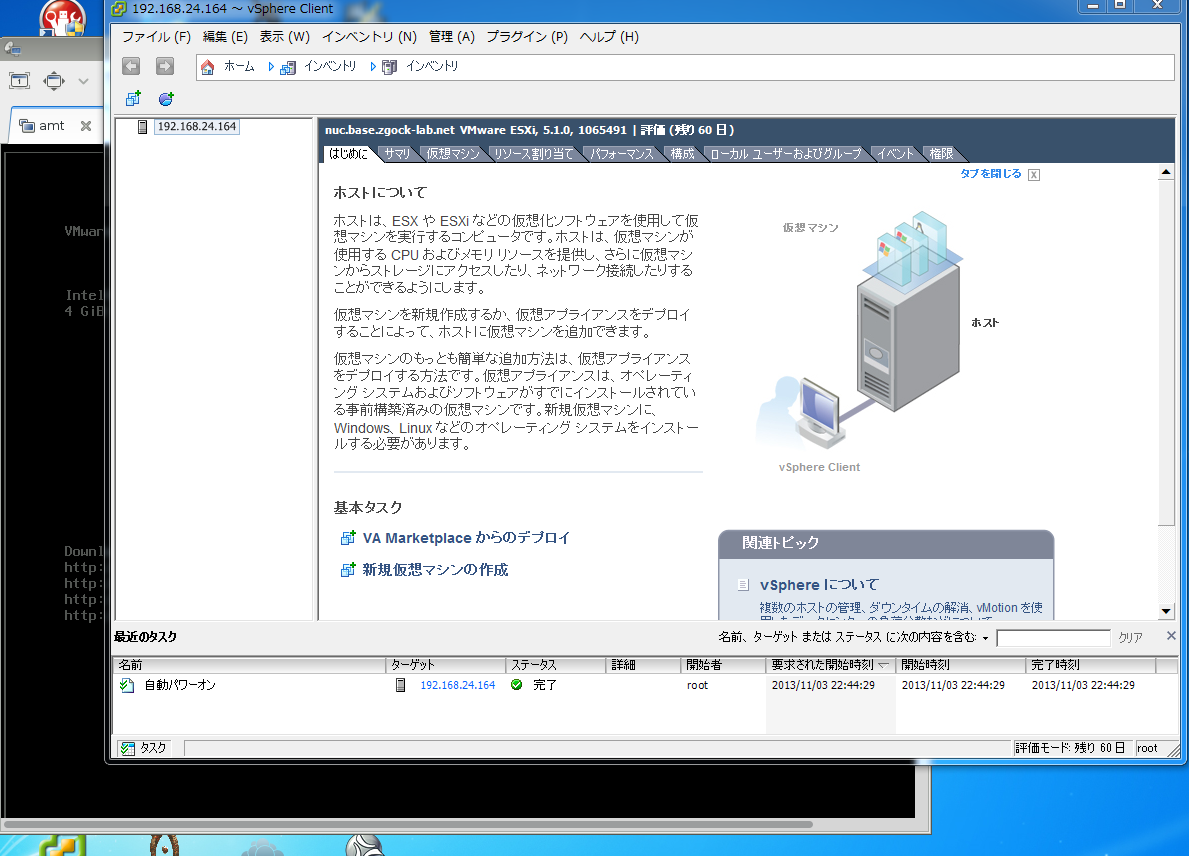Click the recent tasks filter text field

(x=1053, y=638)
